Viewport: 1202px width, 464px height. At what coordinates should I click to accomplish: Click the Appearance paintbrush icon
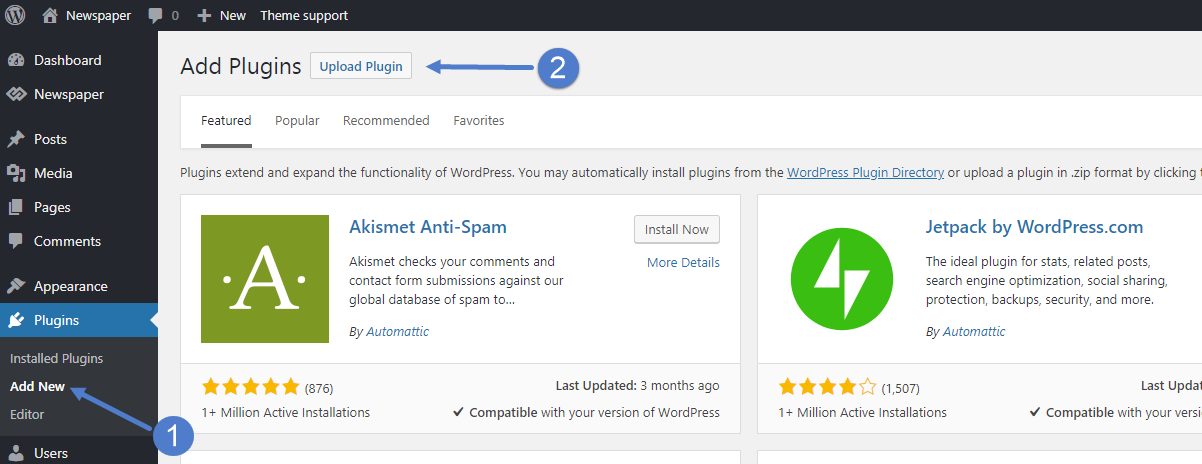click(16, 286)
